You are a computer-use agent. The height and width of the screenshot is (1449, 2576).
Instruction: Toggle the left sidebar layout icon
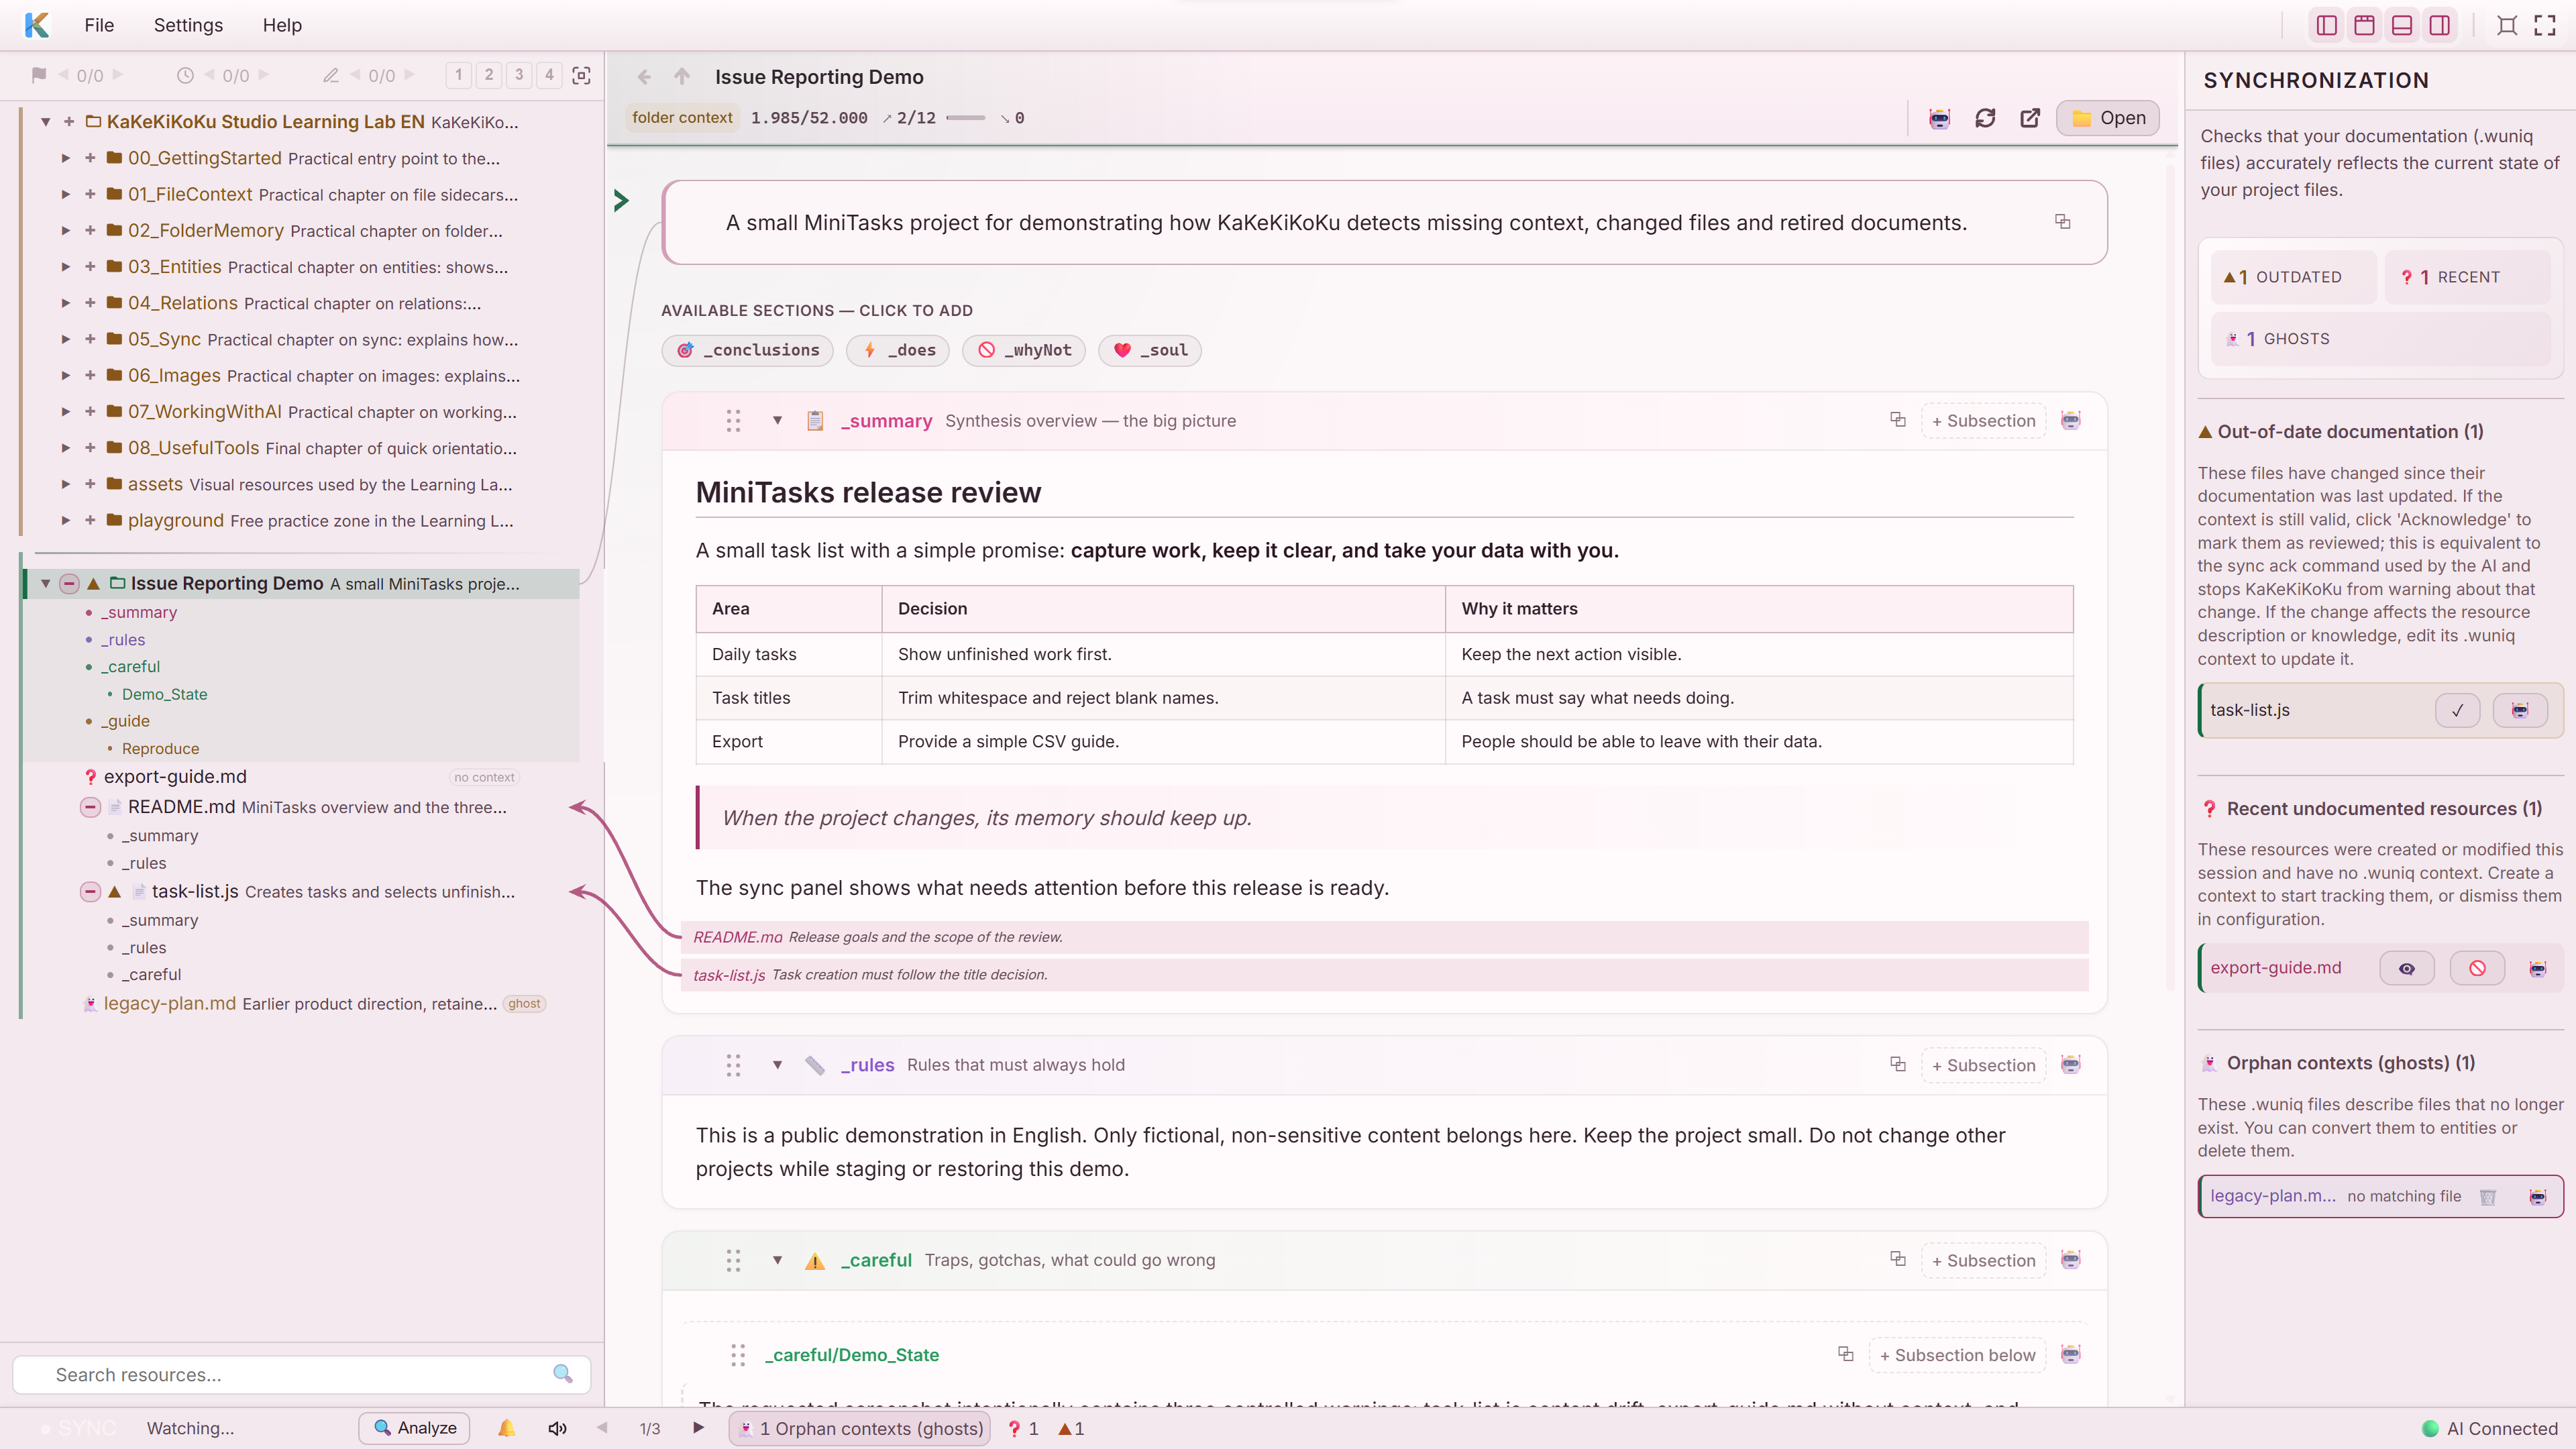(2327, 25)
